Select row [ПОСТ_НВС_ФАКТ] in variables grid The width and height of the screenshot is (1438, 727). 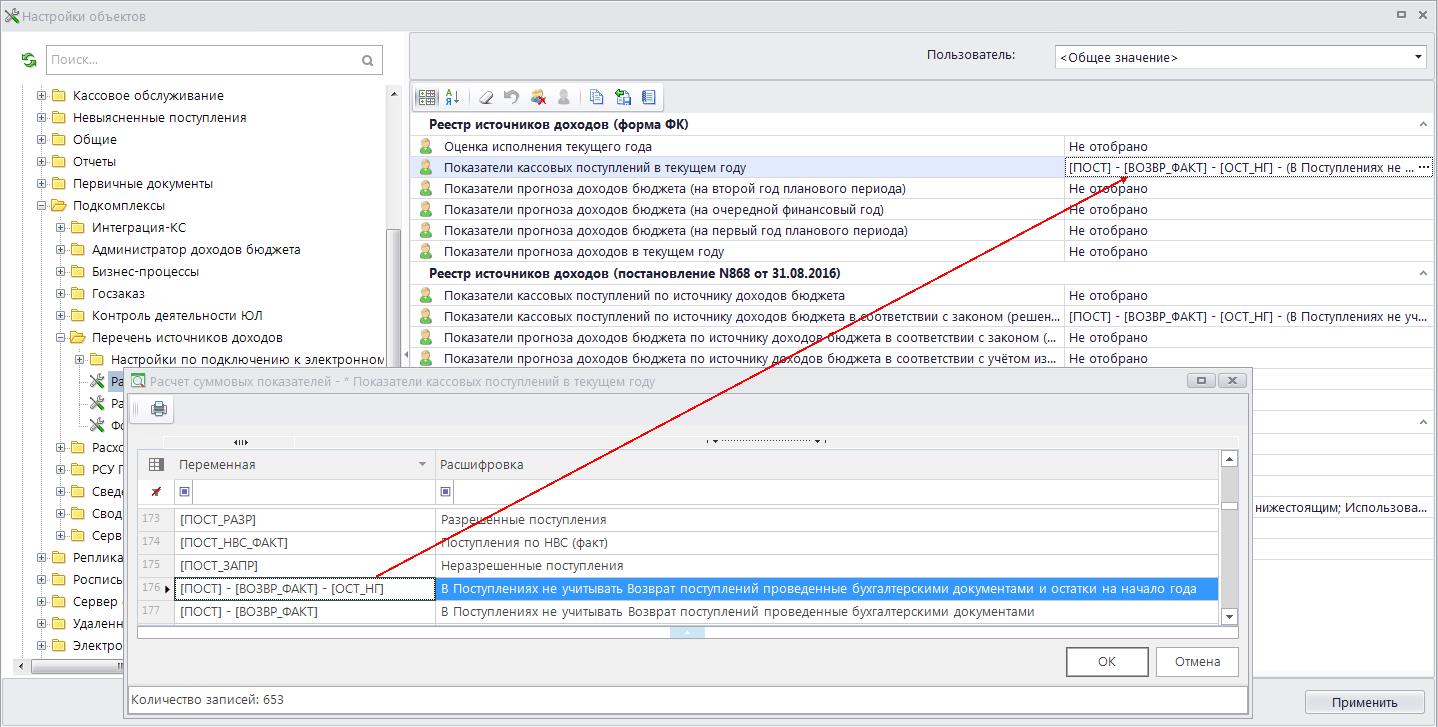[x=304, y=543]
